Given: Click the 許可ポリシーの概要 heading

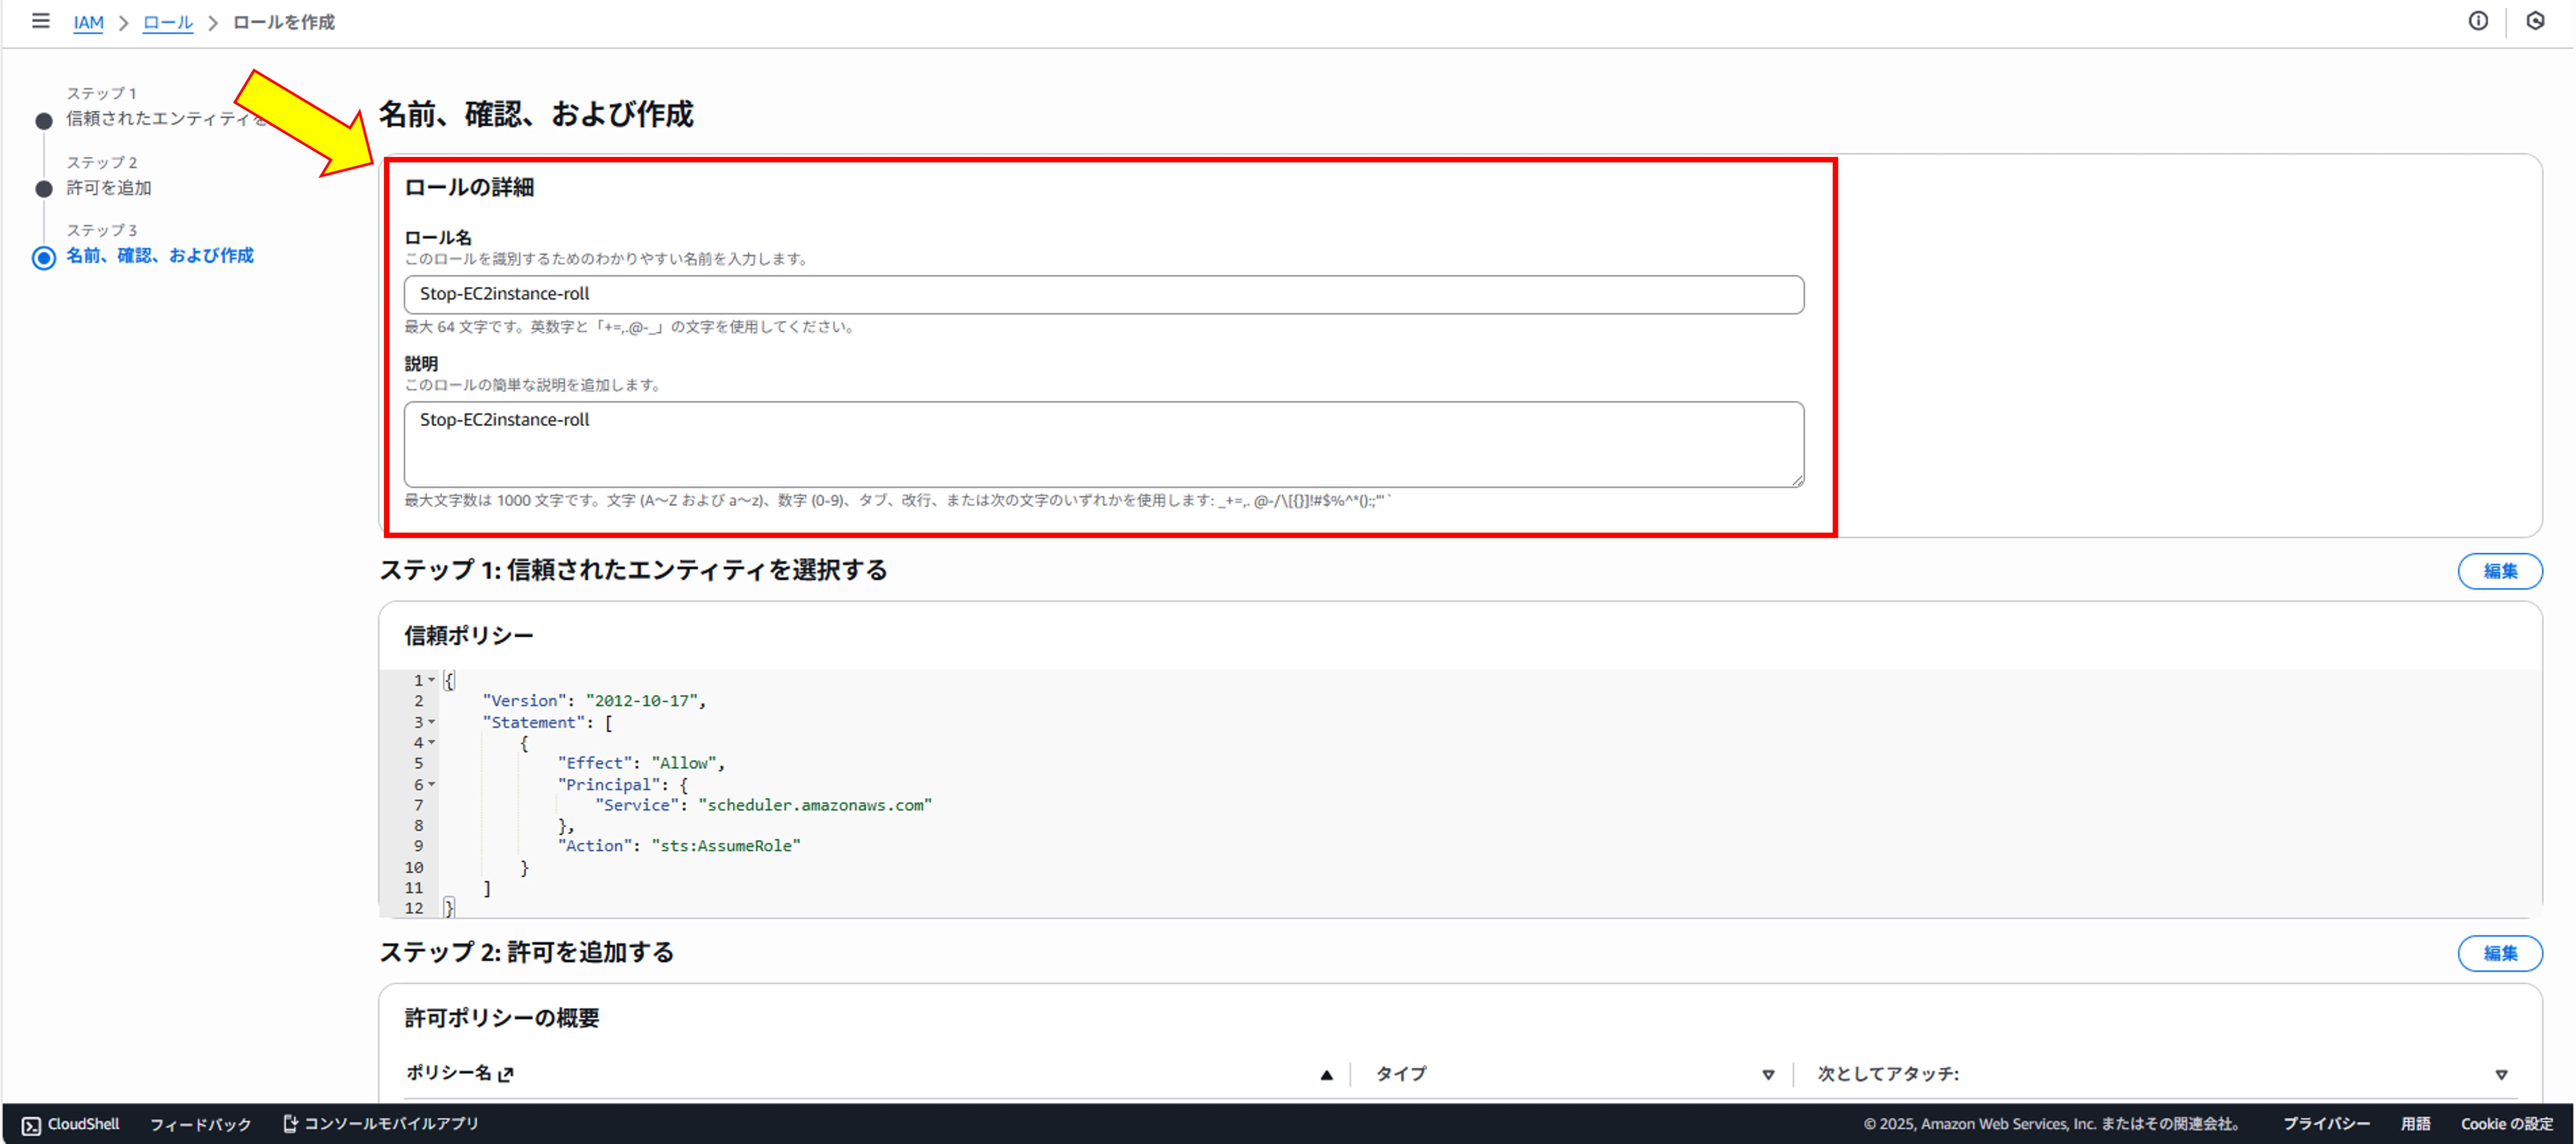Looking at the screenshot, I should tap(502, 1018).
